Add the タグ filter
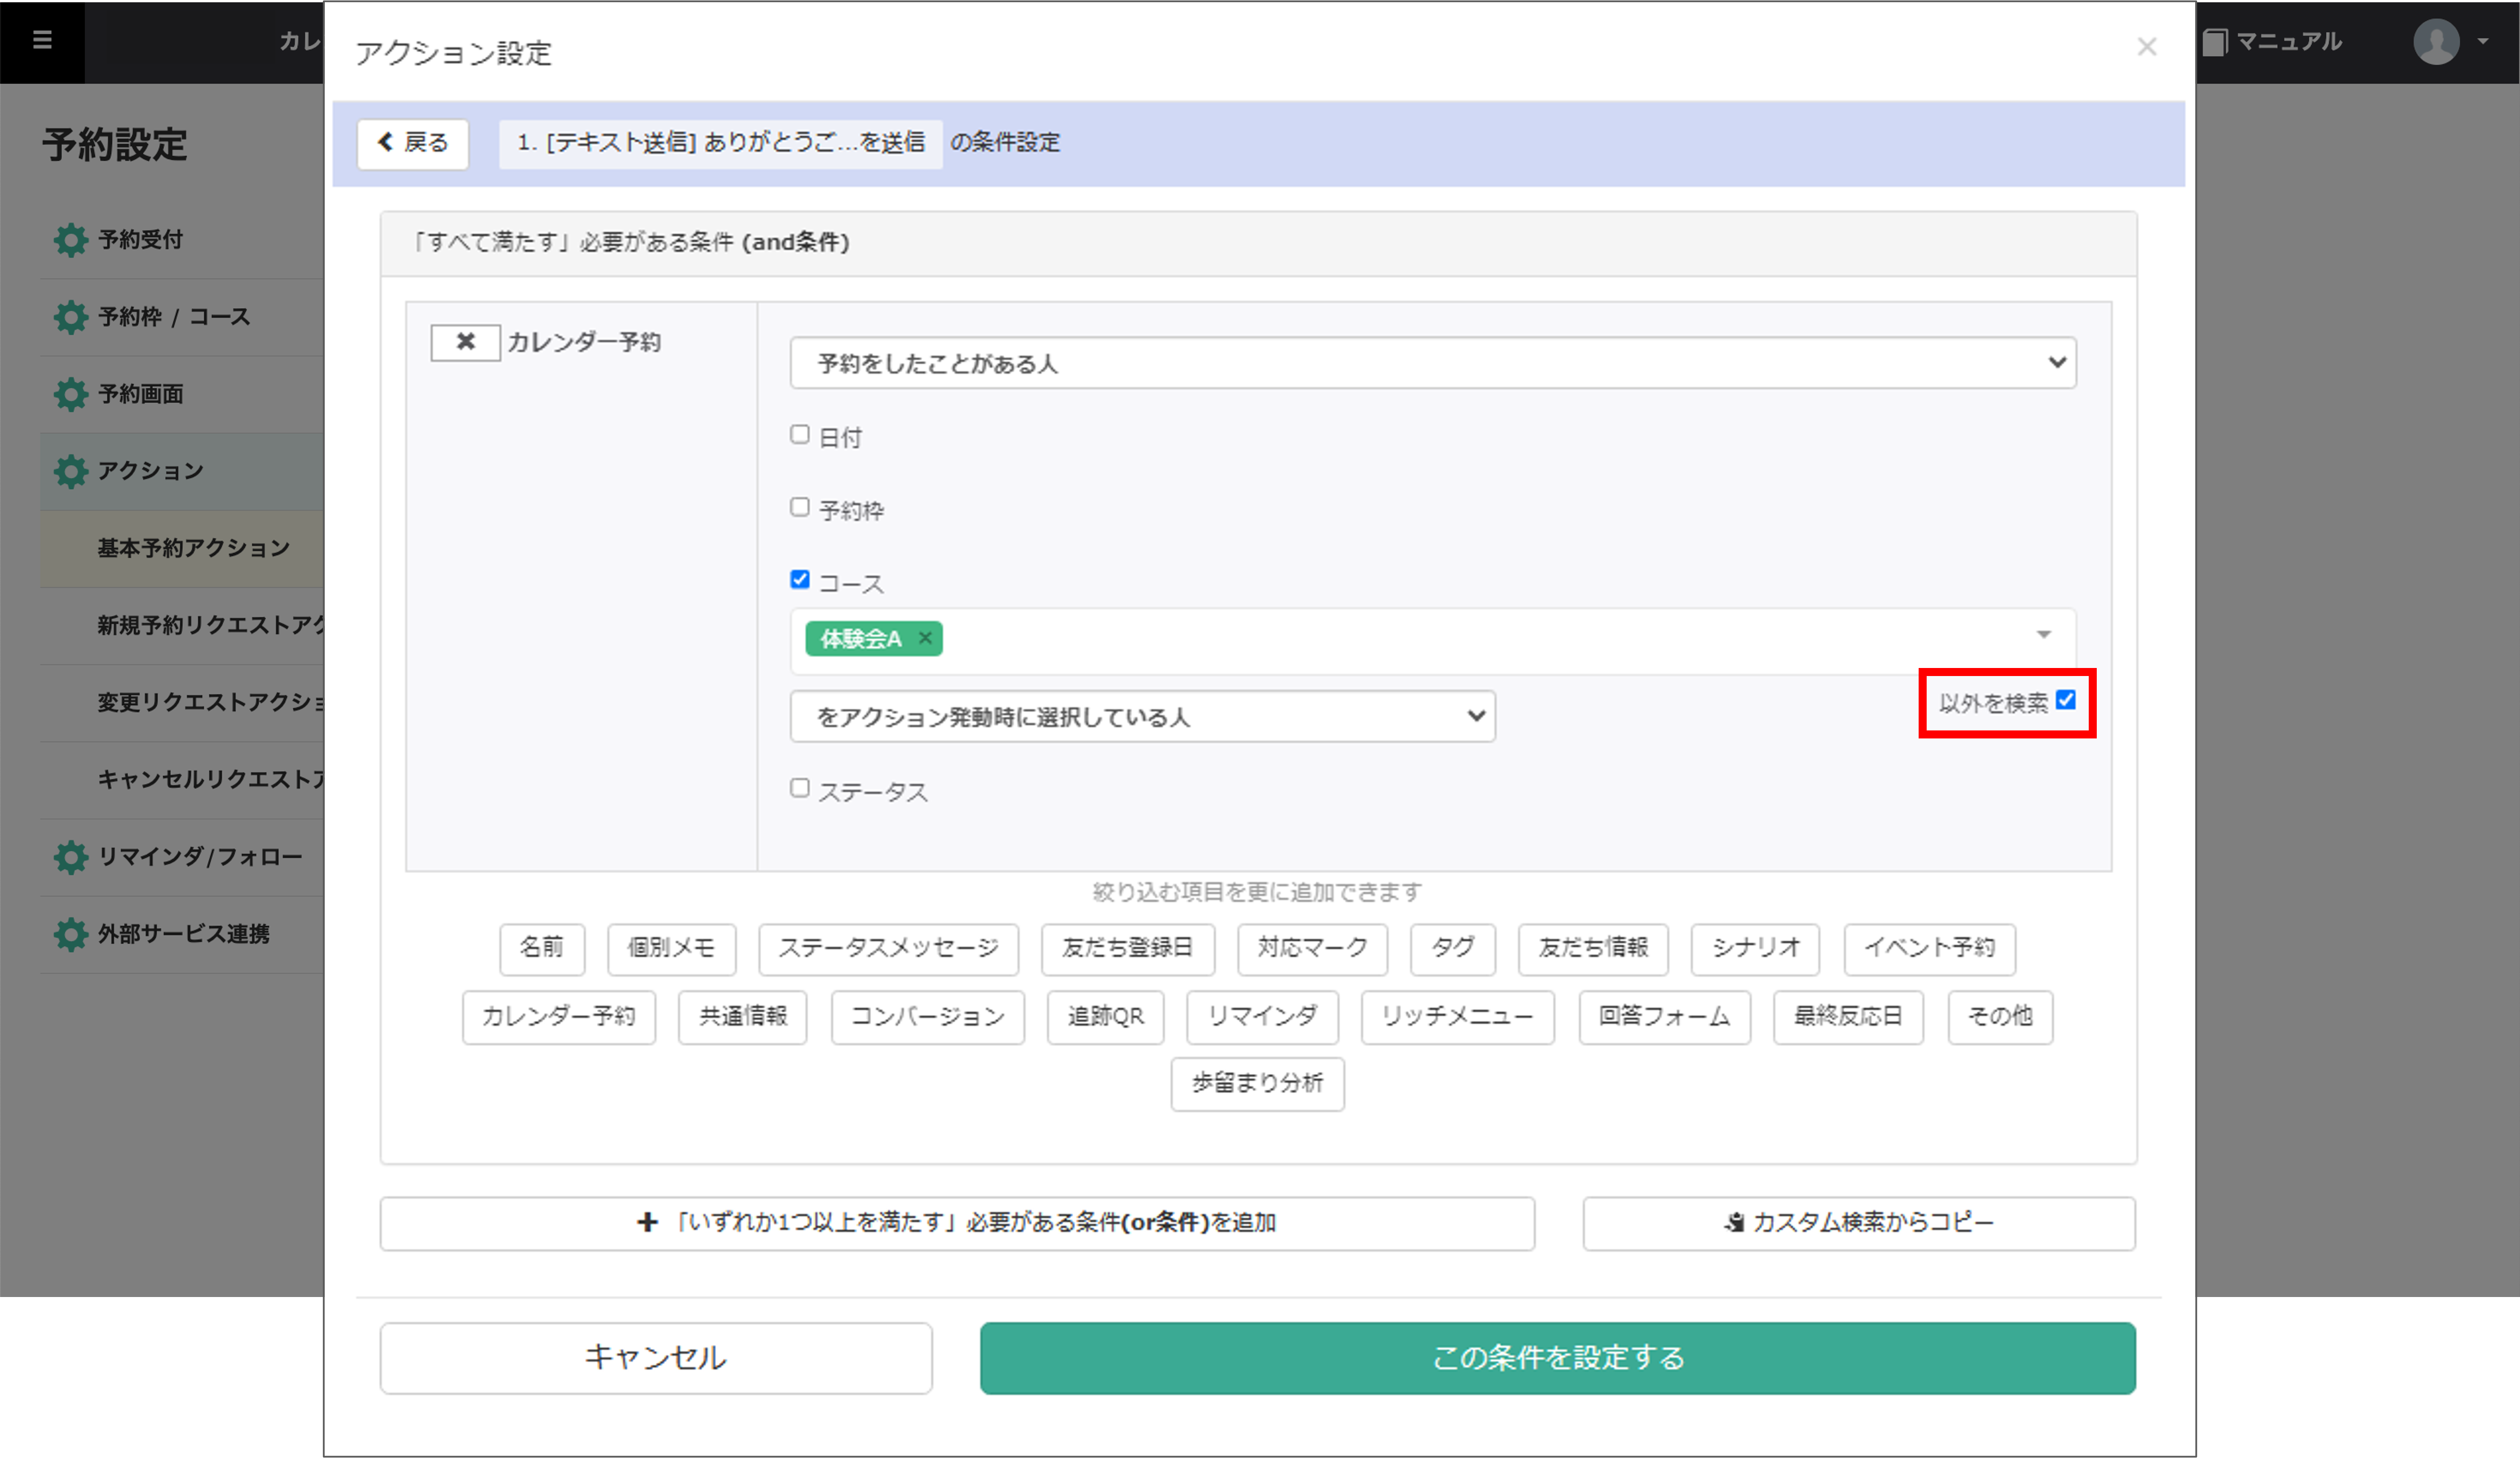This screenshot has height=1458, width=2520. [1452, 948]
